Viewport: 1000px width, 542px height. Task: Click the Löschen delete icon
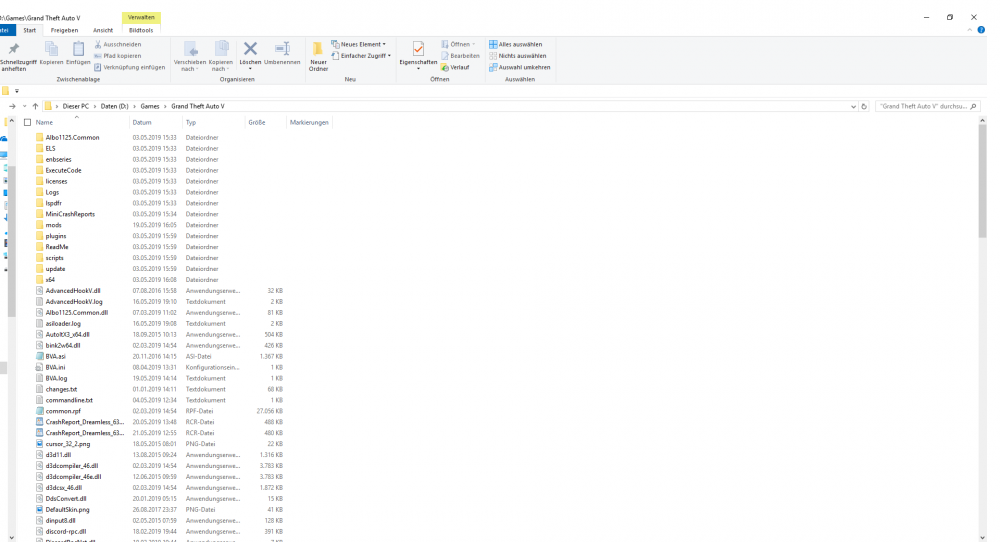coord(250,49)
